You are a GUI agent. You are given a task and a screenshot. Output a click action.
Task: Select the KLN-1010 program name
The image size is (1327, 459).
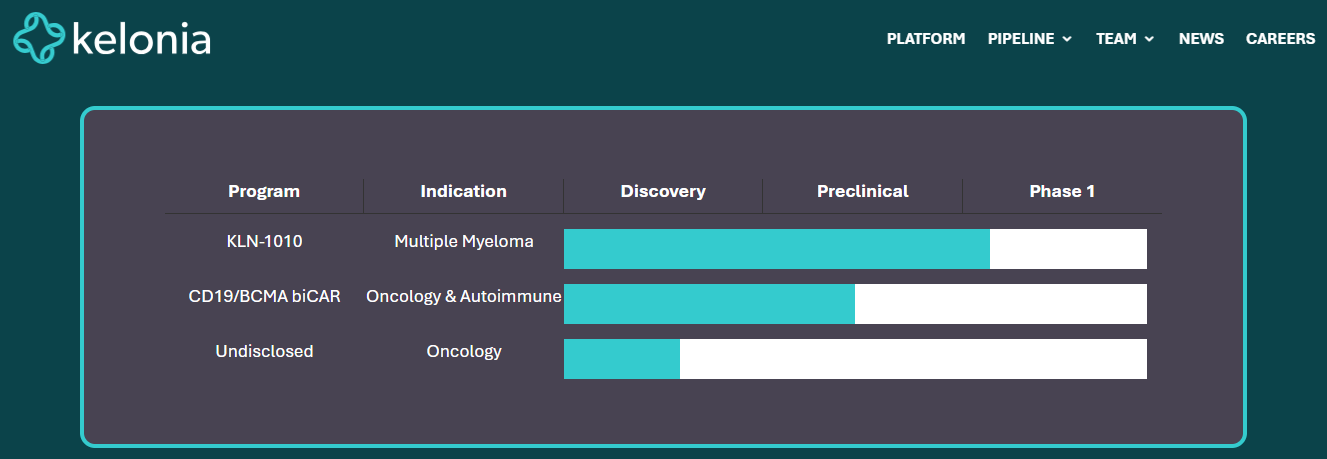pyautogui.click(x=264, y=241)
